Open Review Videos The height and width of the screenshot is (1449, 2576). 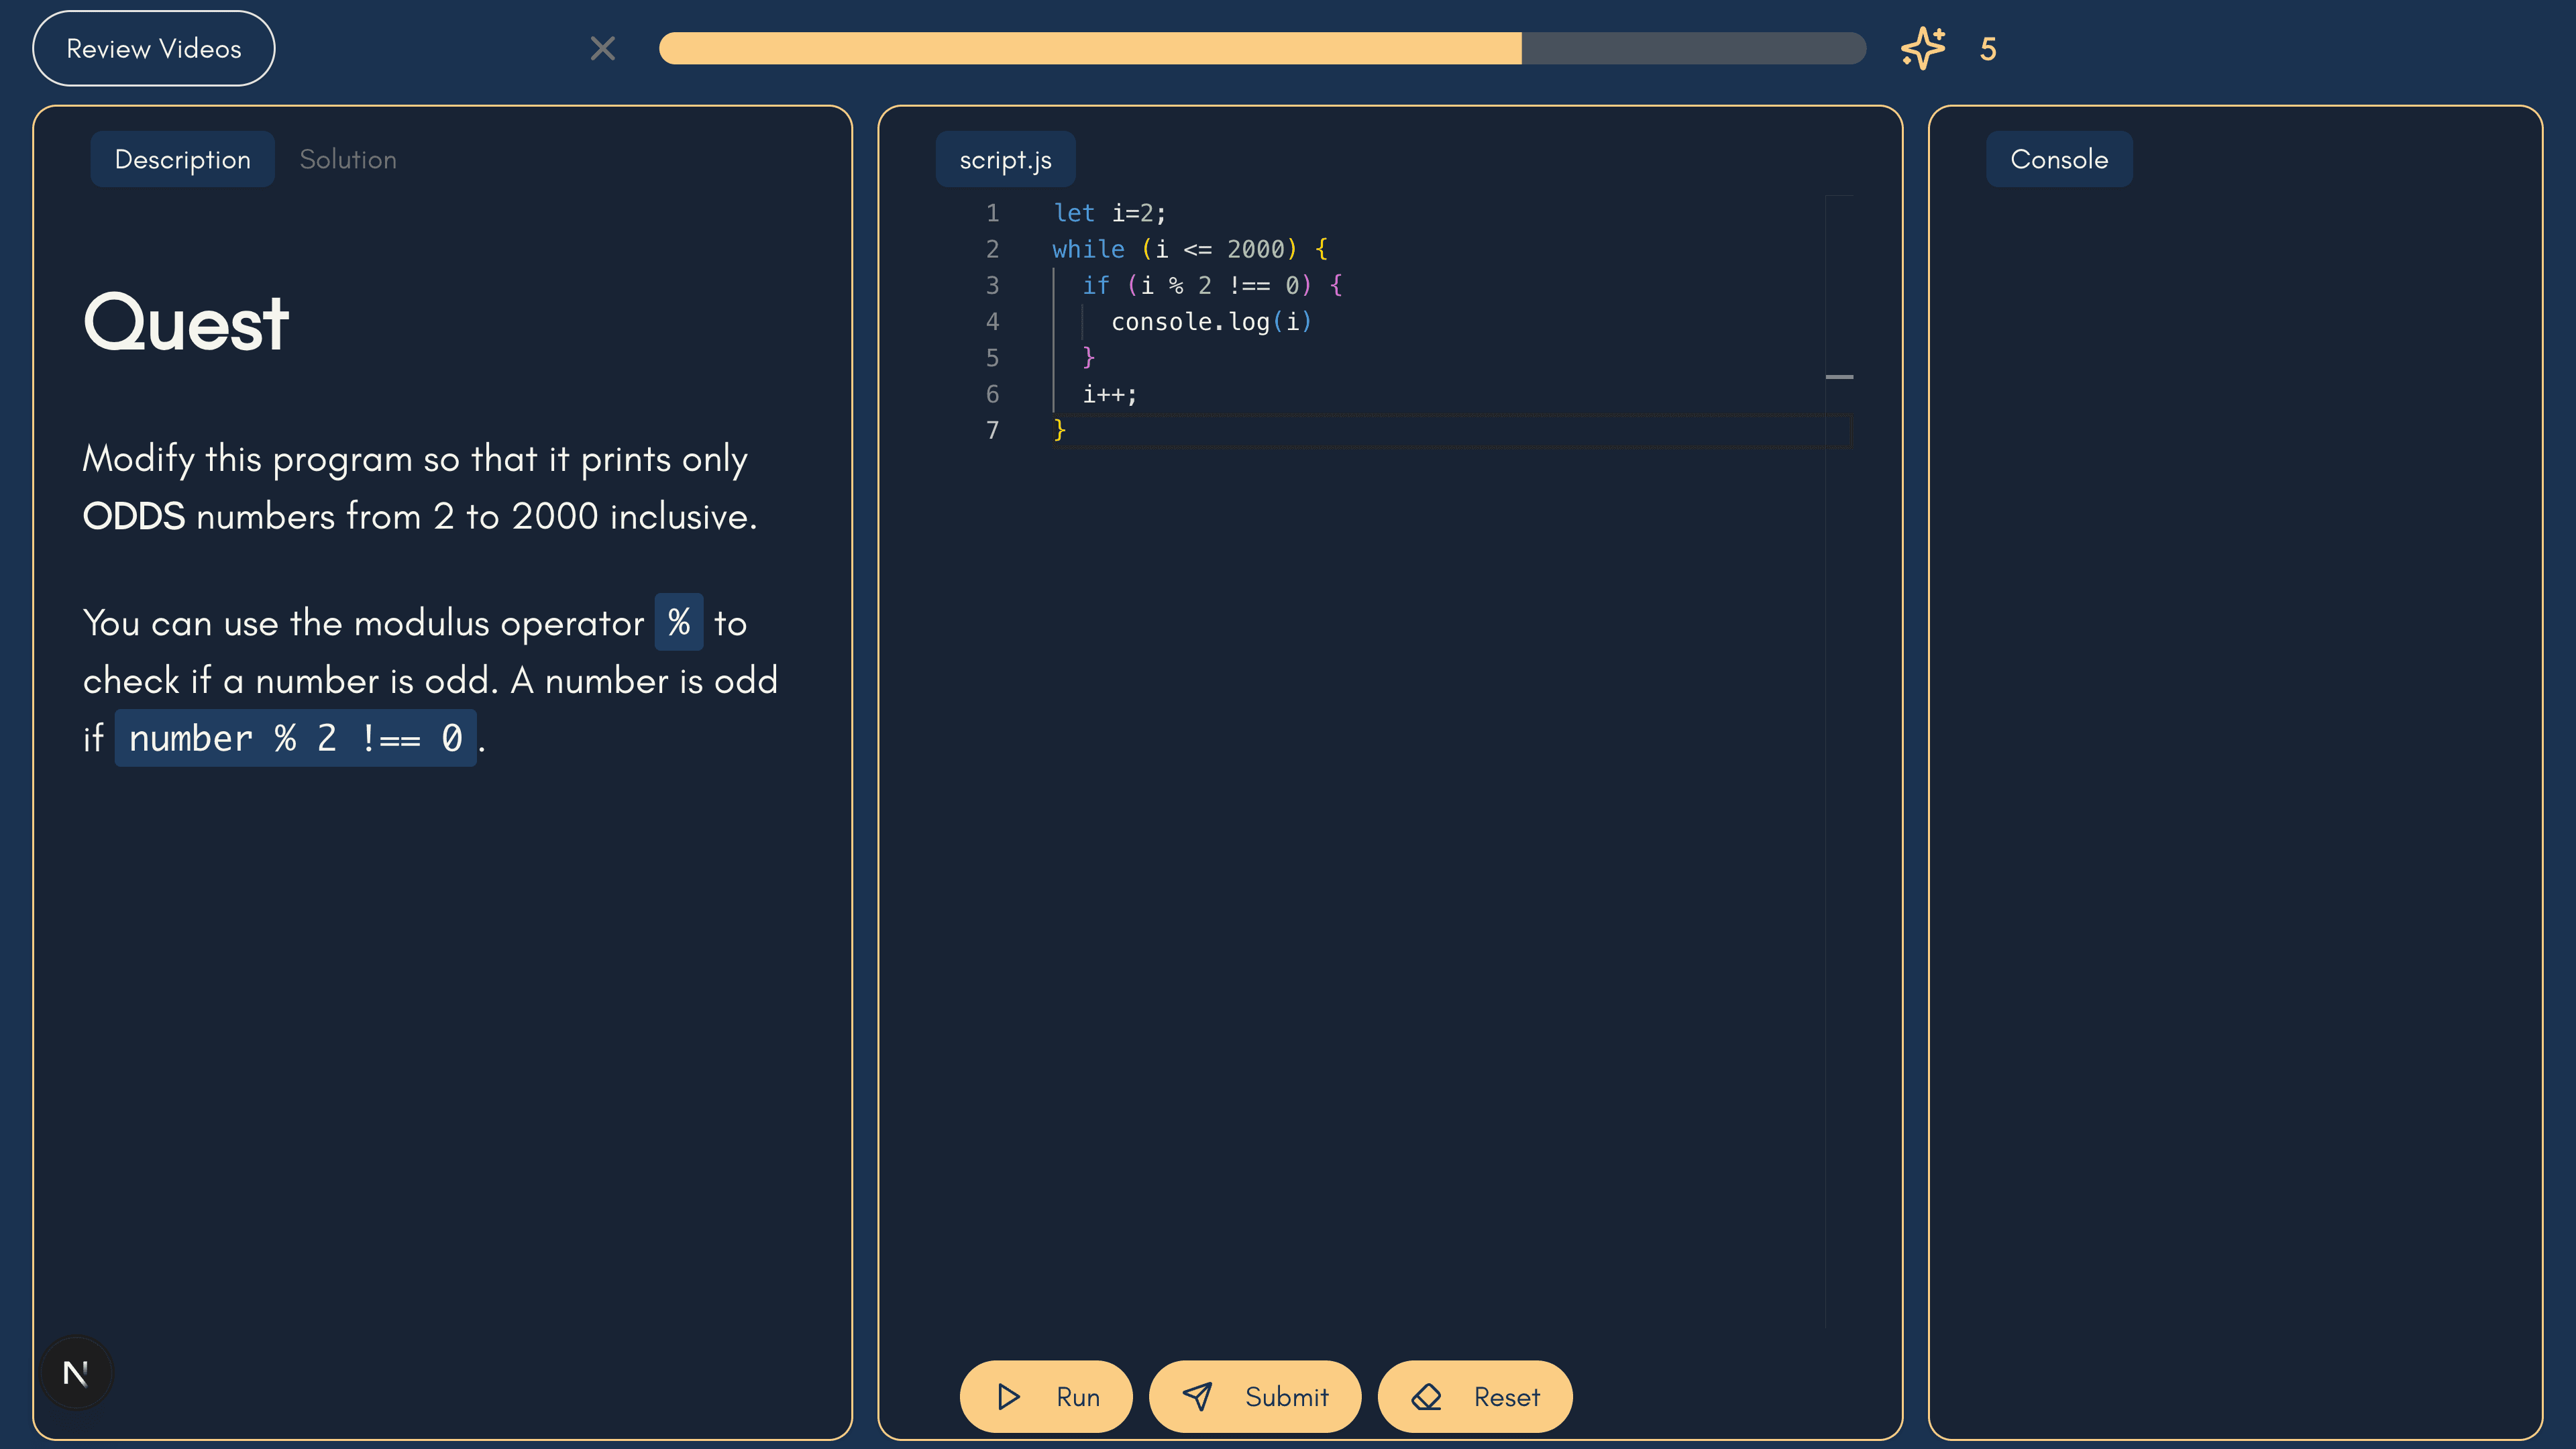[x=154, y=48]
